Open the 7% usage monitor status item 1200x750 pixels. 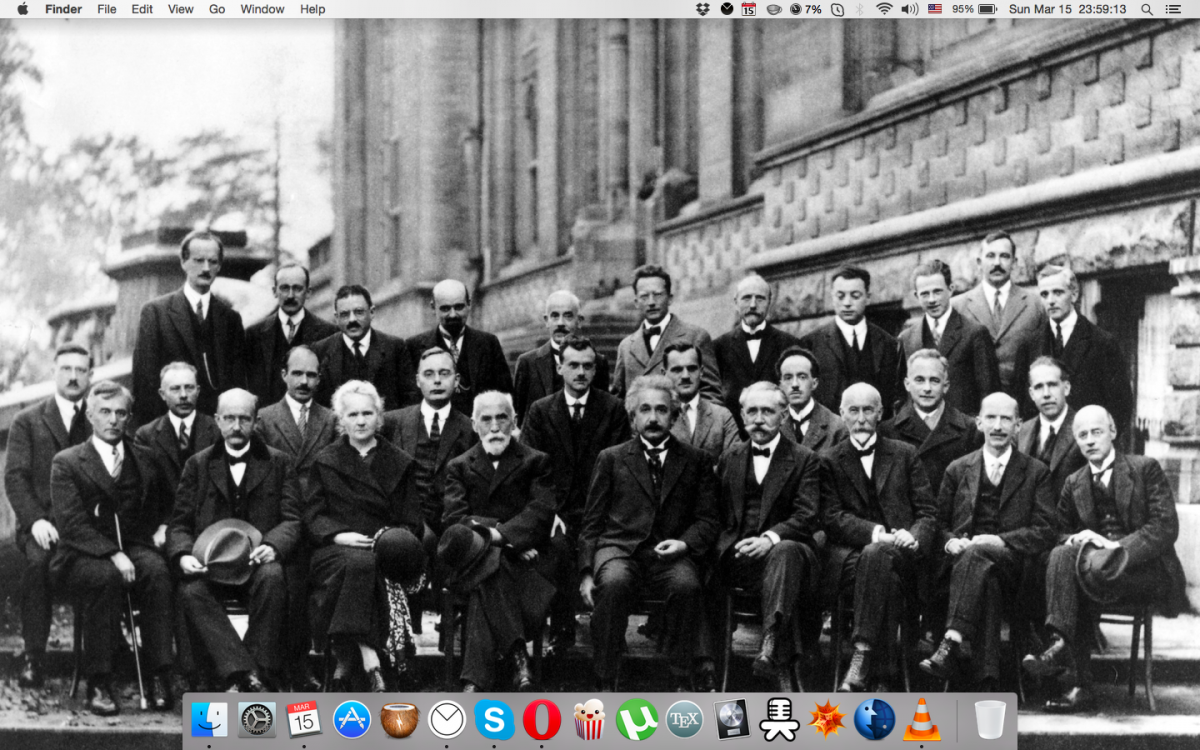805,9
